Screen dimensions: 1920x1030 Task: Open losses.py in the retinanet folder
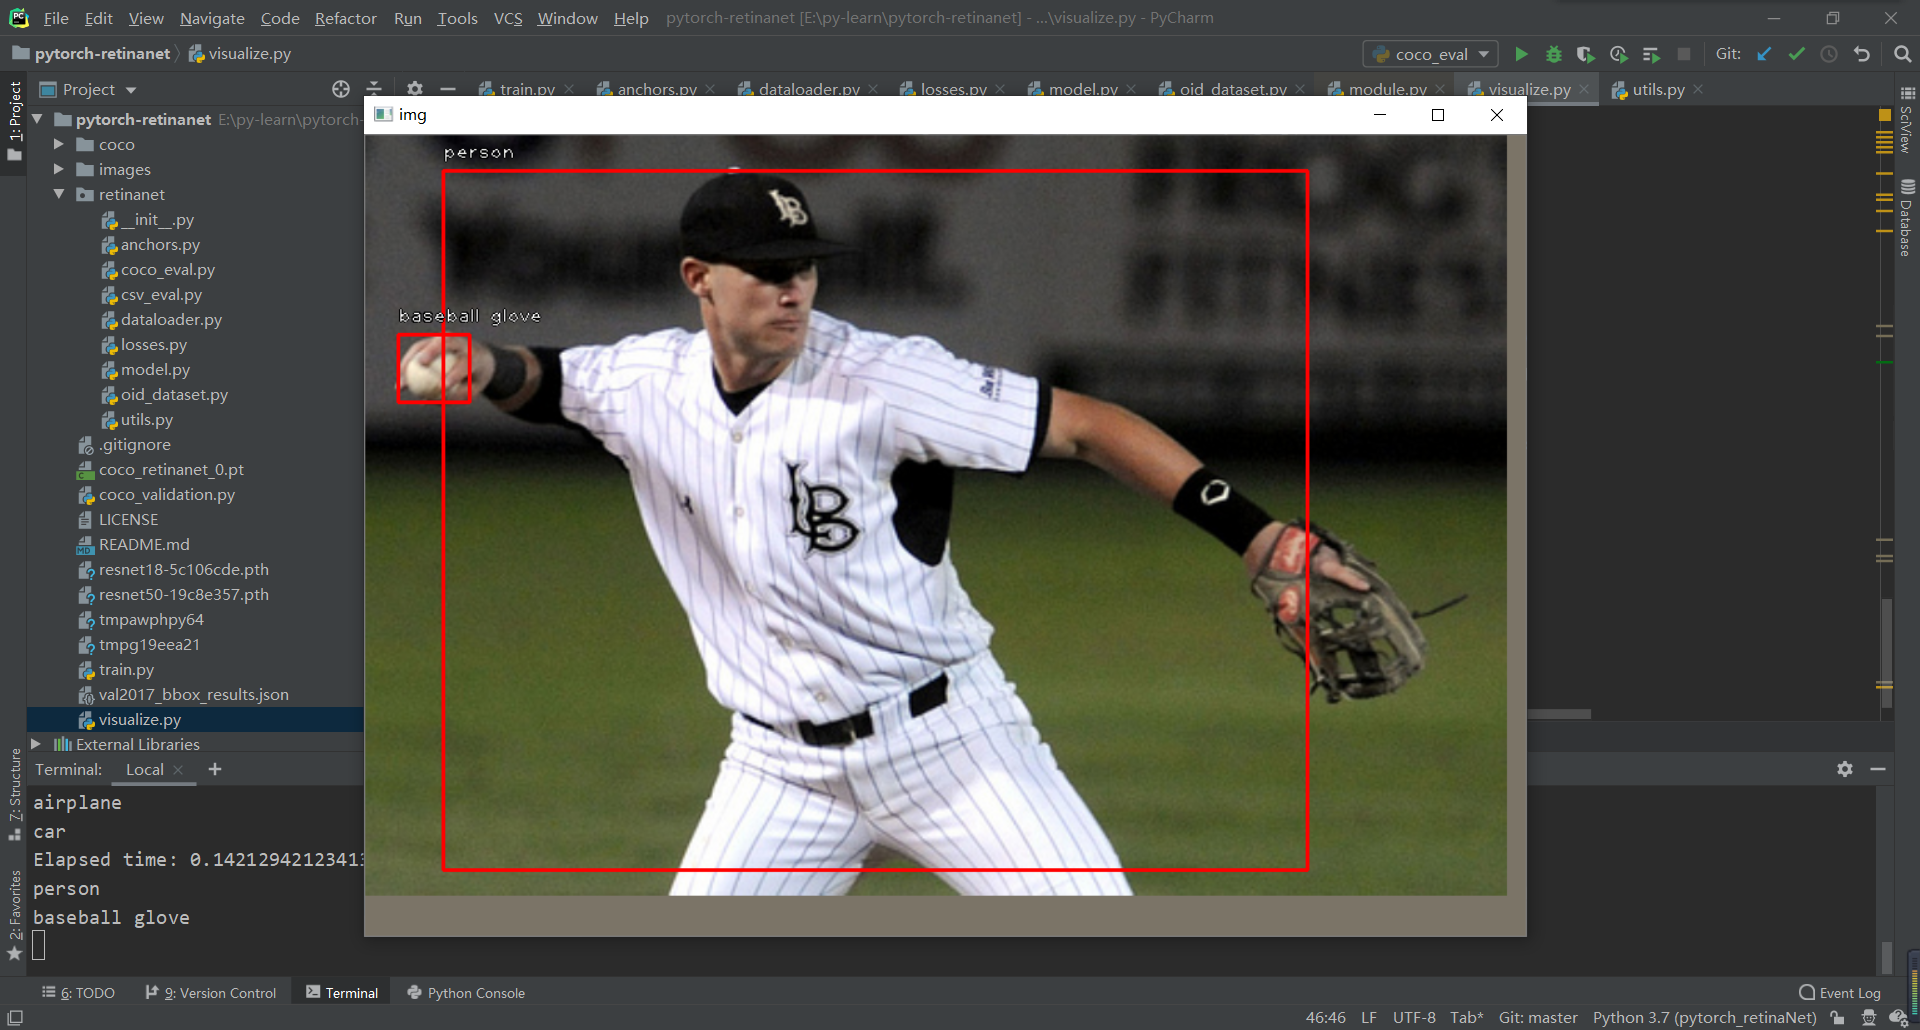pos(154,345)
